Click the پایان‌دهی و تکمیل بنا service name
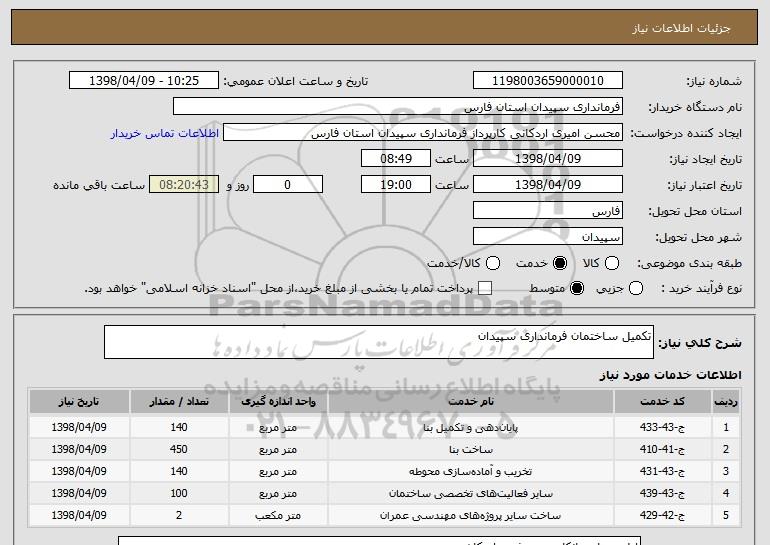770x545 pixels. (x=470, y=428)
